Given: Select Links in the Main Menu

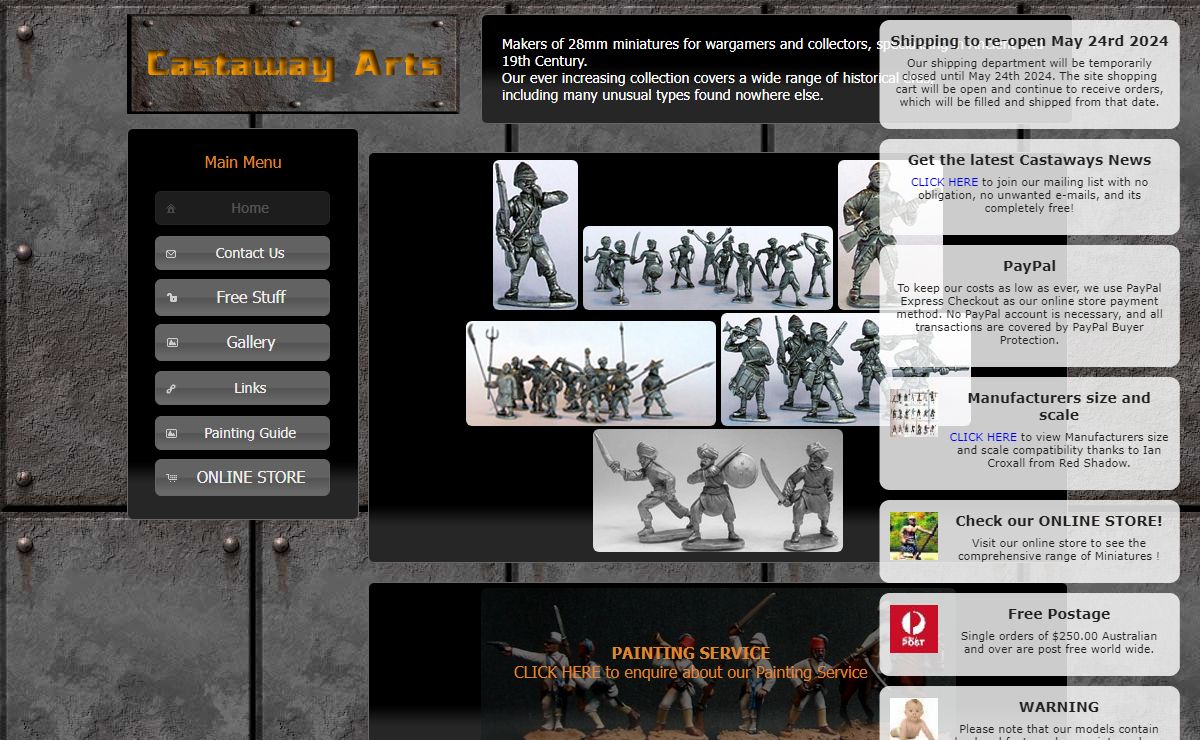Looking at the screenshot, I should coord(242,388).
